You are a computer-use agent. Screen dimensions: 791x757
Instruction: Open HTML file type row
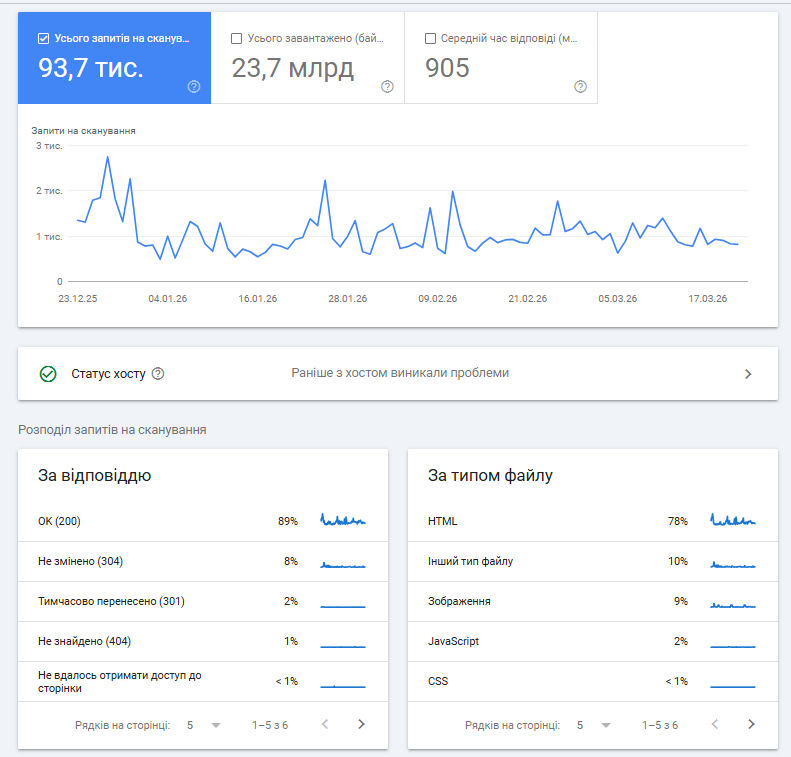point(593,521)
